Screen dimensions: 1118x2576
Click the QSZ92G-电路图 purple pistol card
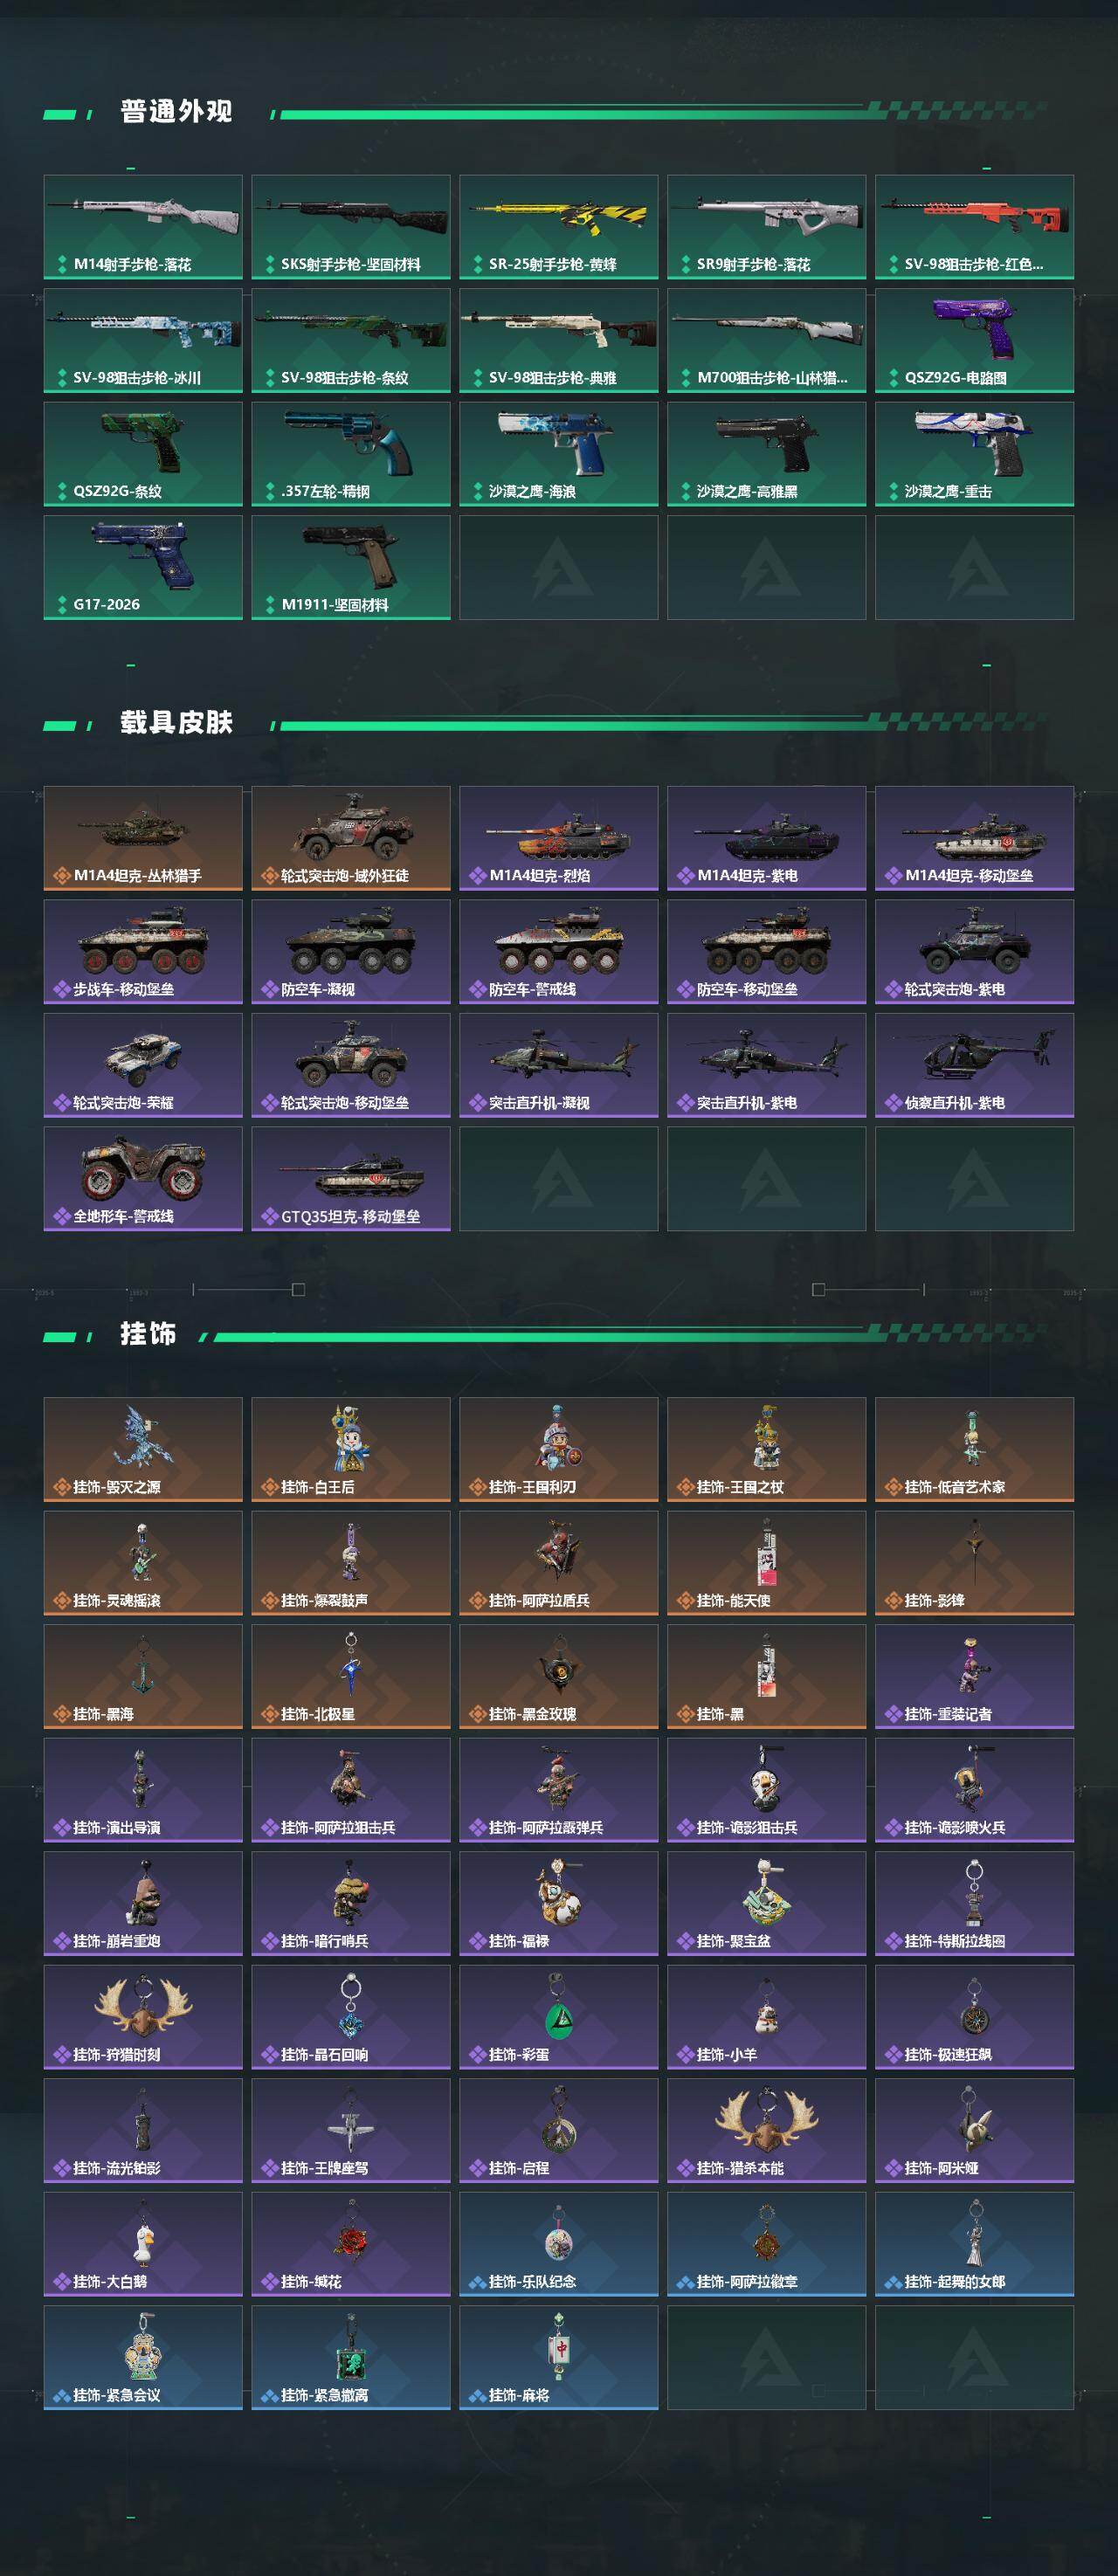pos(974,340)
